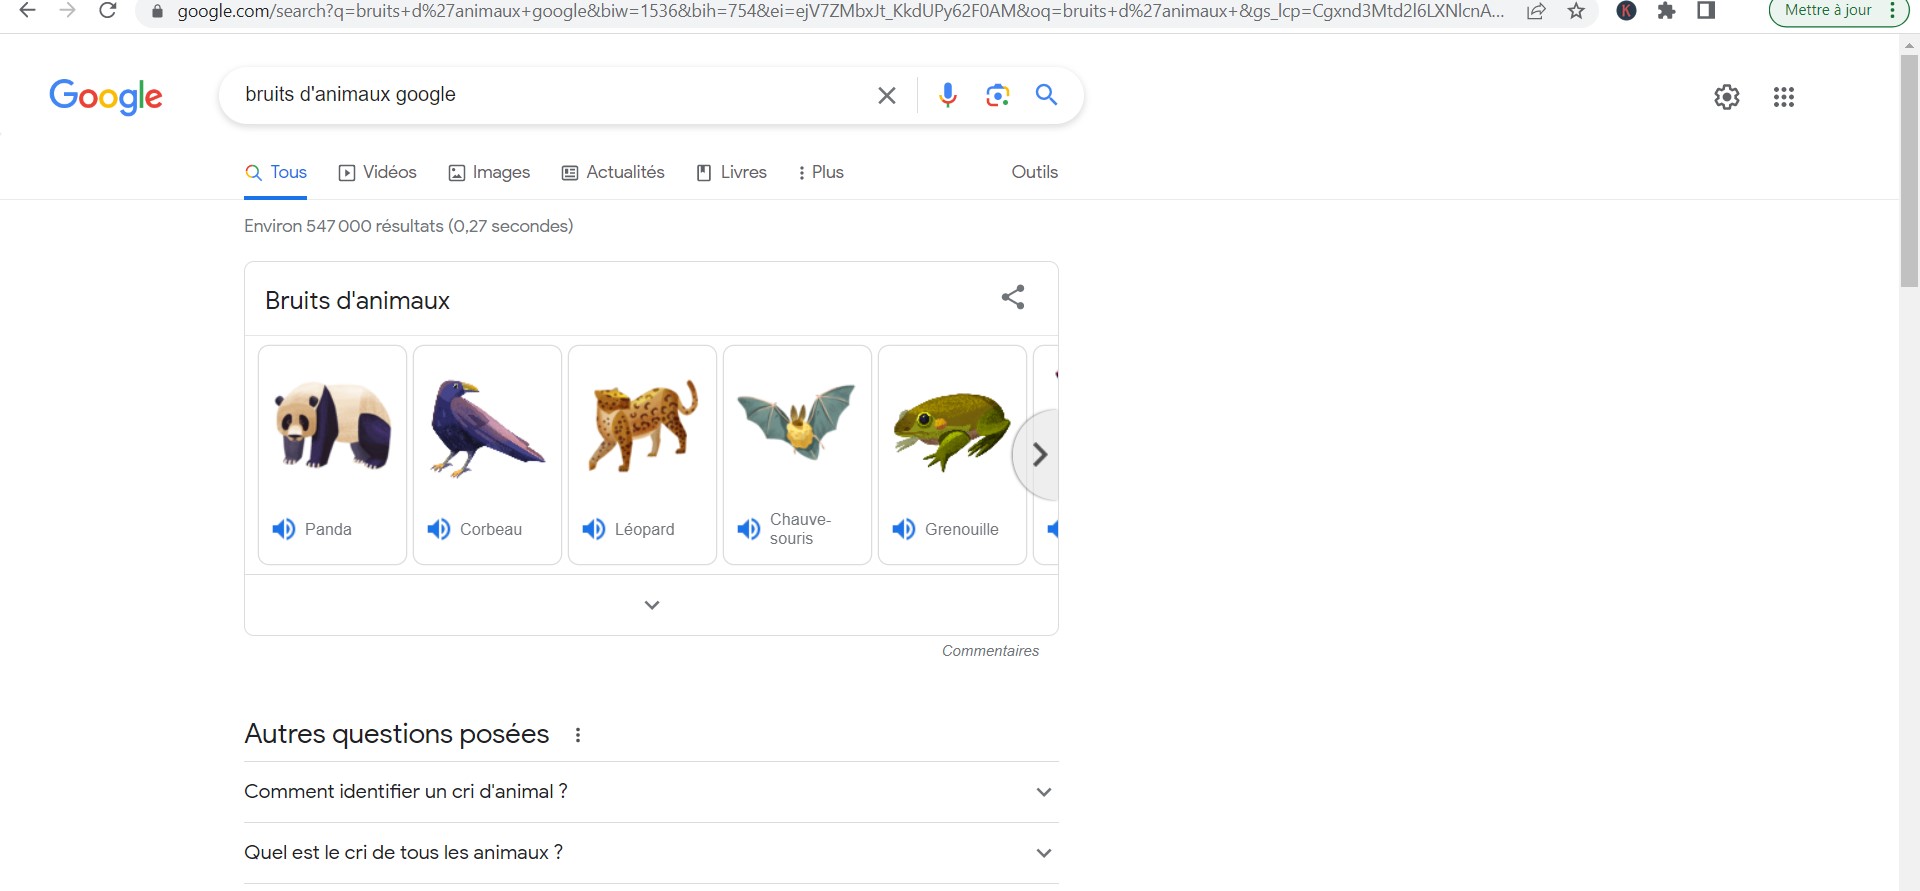Expand "Comment identifier un cri d'animal ?"
The image size is (1920, 891).
(x=650, y=792)
